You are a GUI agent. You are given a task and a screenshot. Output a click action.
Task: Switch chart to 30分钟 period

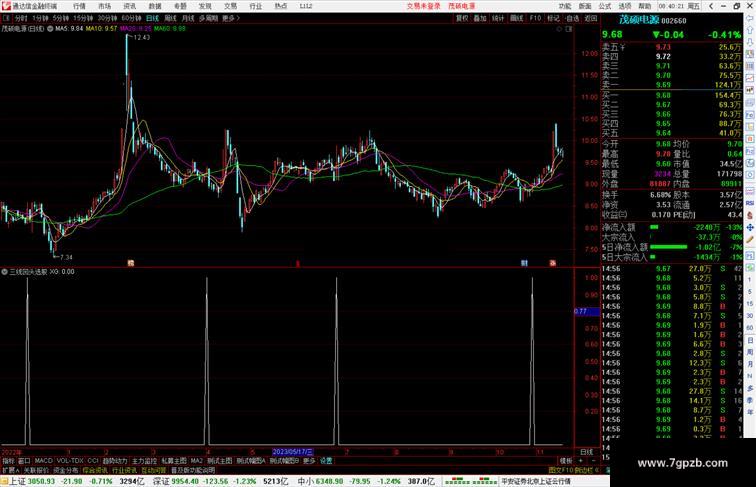(x=107, y=18)
